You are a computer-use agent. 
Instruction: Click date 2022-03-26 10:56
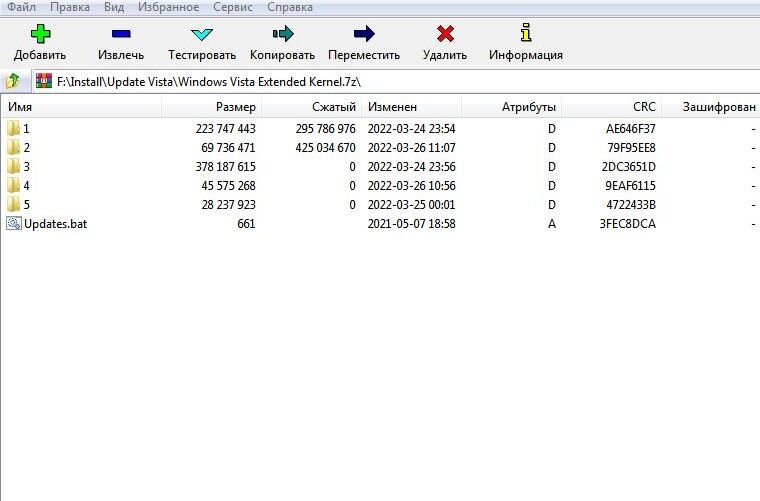[x=412, y=186]
